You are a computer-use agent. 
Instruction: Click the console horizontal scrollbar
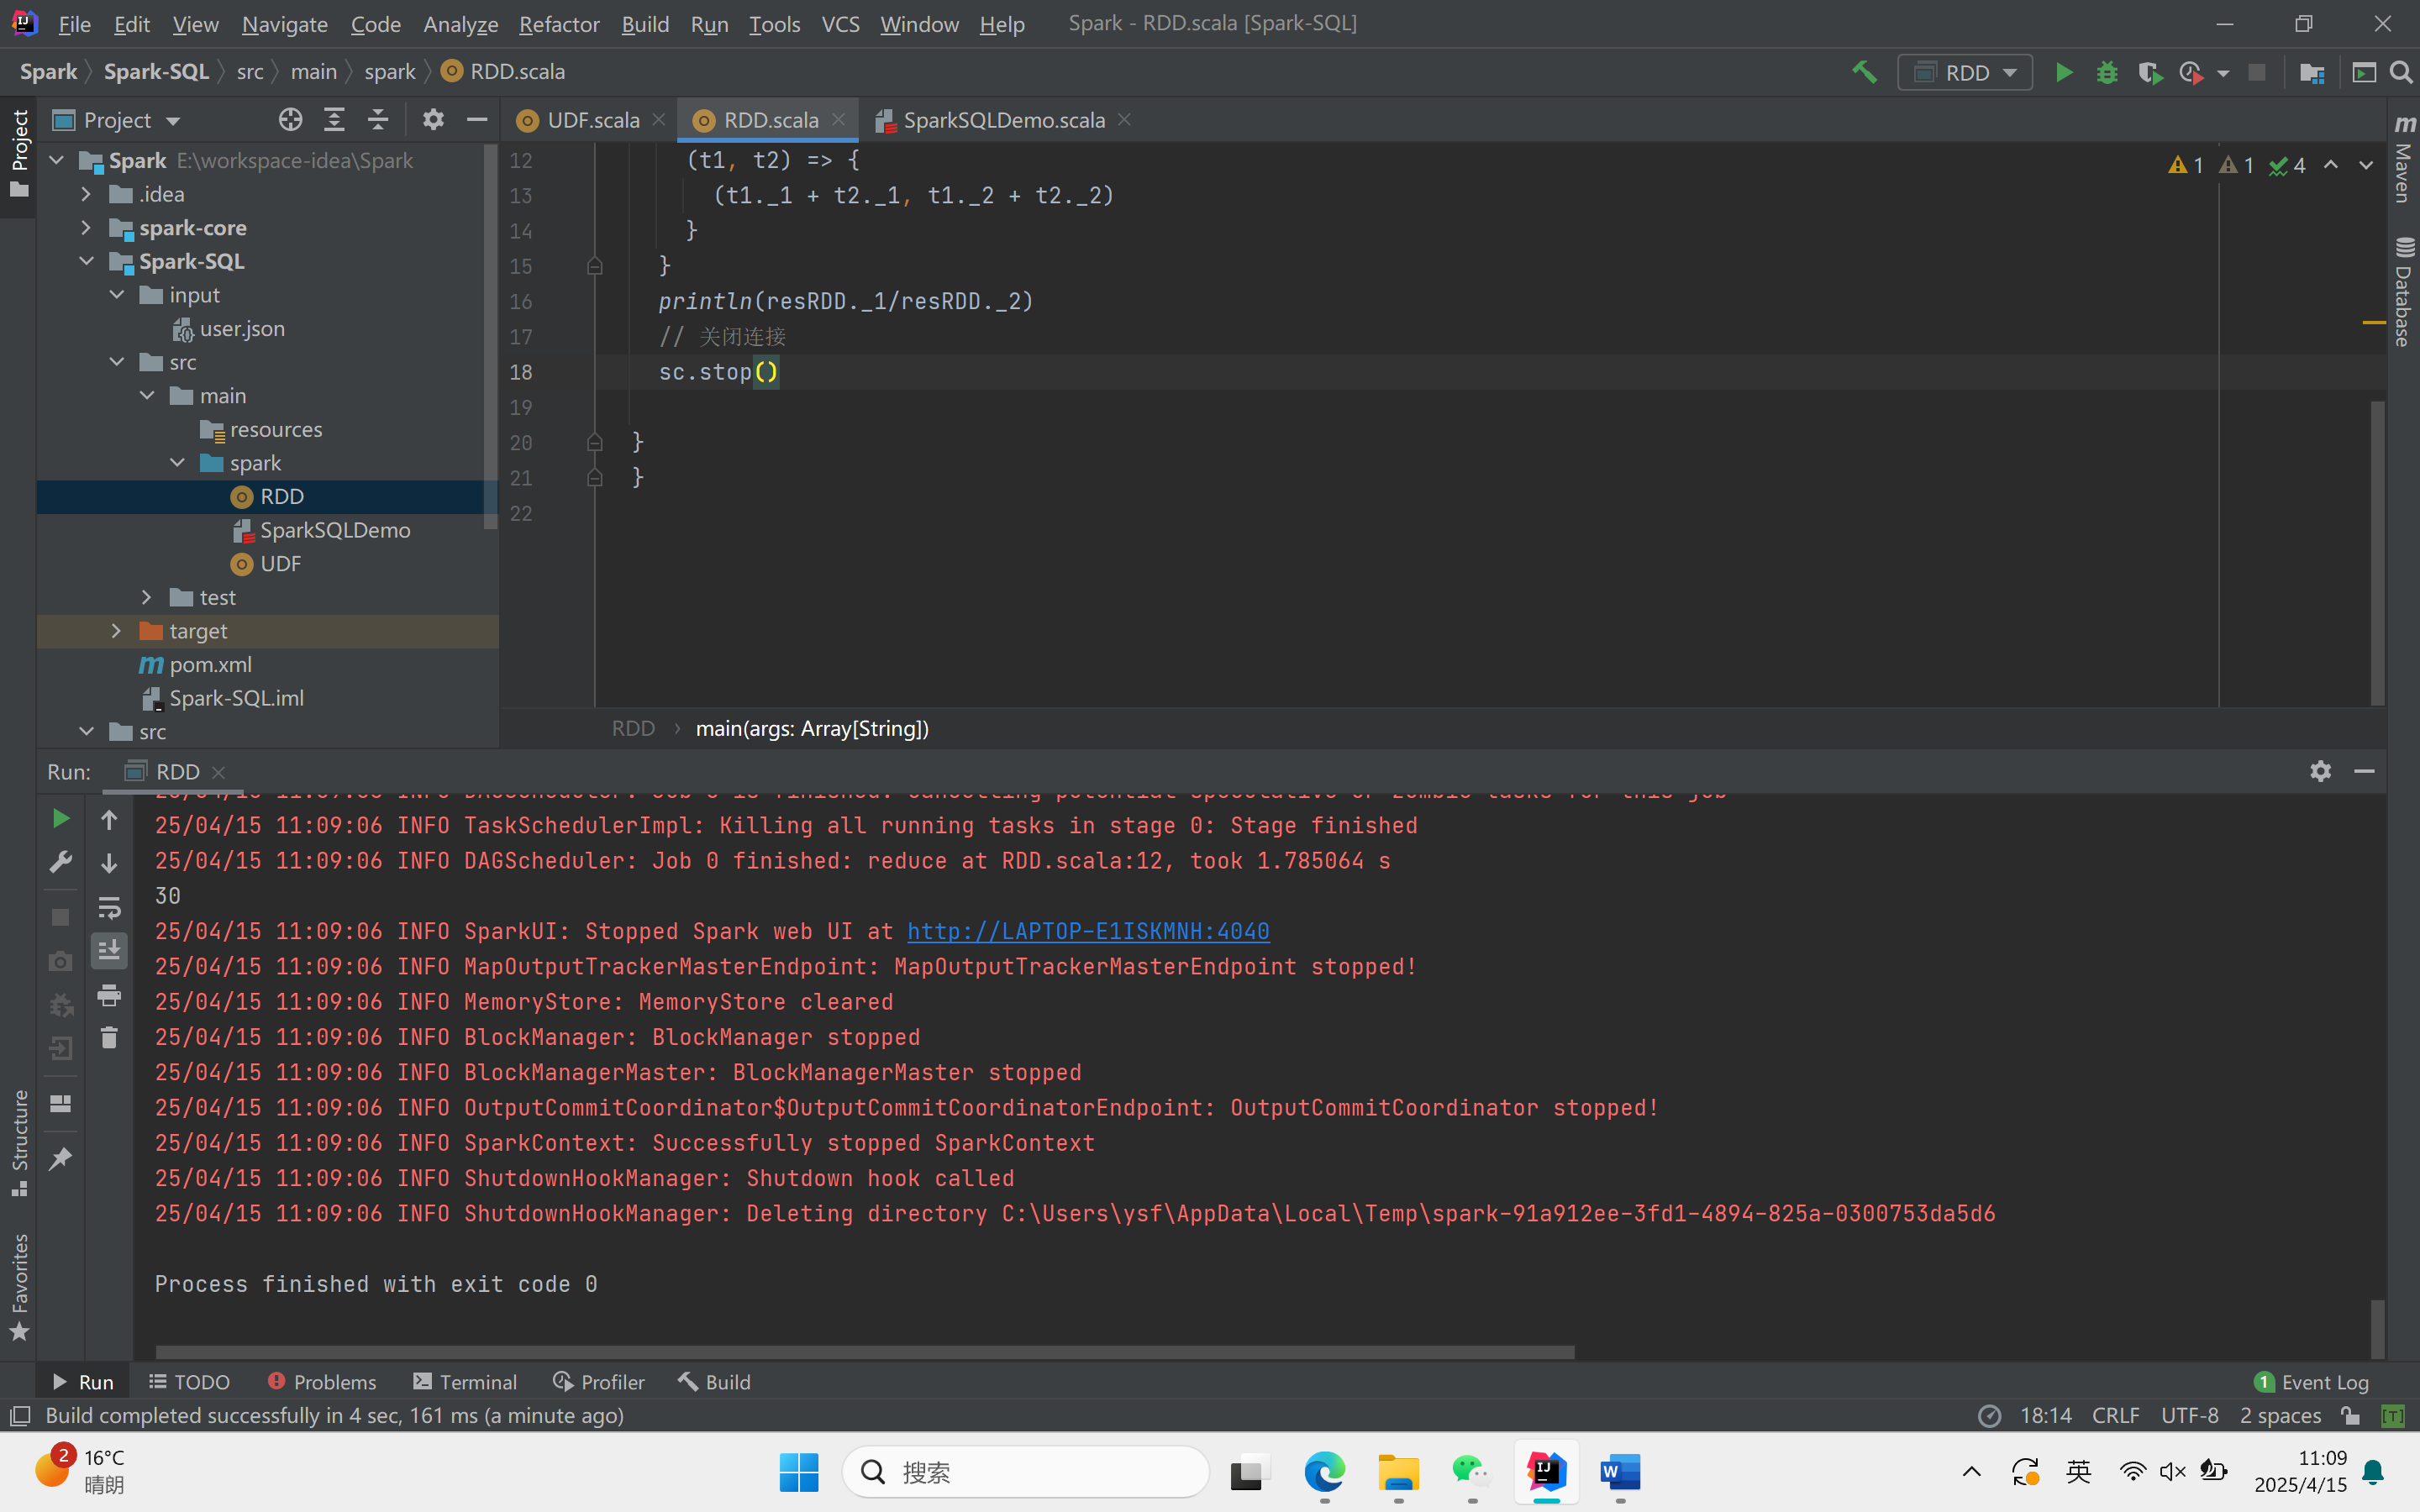(865, 1352)
